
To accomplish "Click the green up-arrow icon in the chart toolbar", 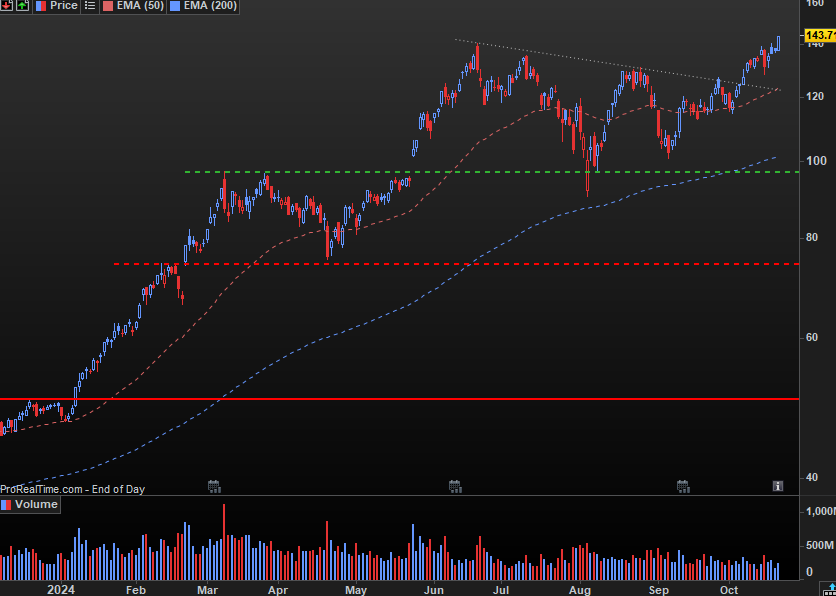I will 22,5.
